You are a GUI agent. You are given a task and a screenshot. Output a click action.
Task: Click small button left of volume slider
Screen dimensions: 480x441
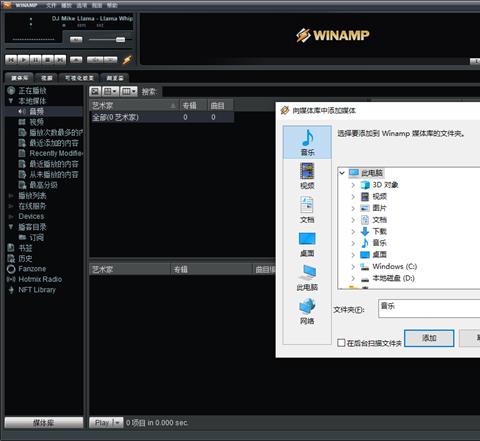click(x=76, y=40)
